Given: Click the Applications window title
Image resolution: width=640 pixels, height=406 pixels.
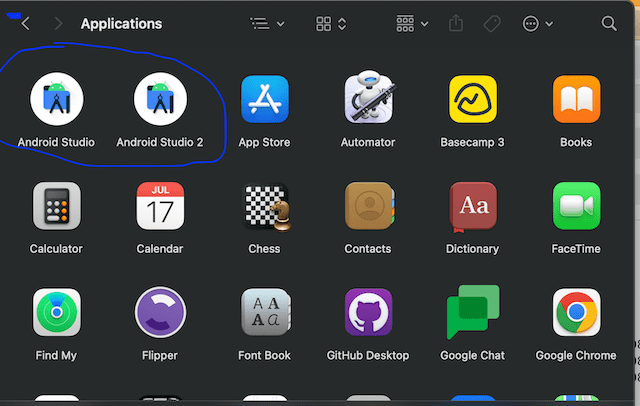Looking at the screenshot, I should 122,24.
